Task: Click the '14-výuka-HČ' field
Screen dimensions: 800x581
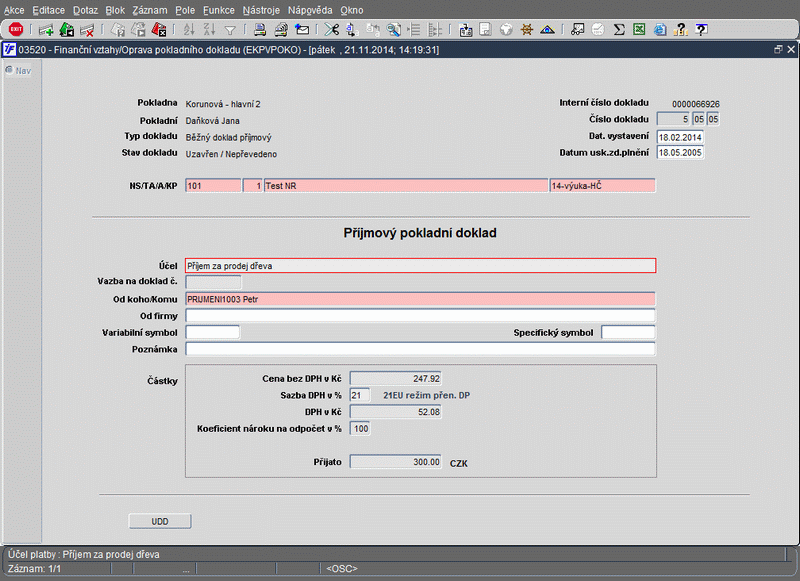Action: (x=603, y=186)
